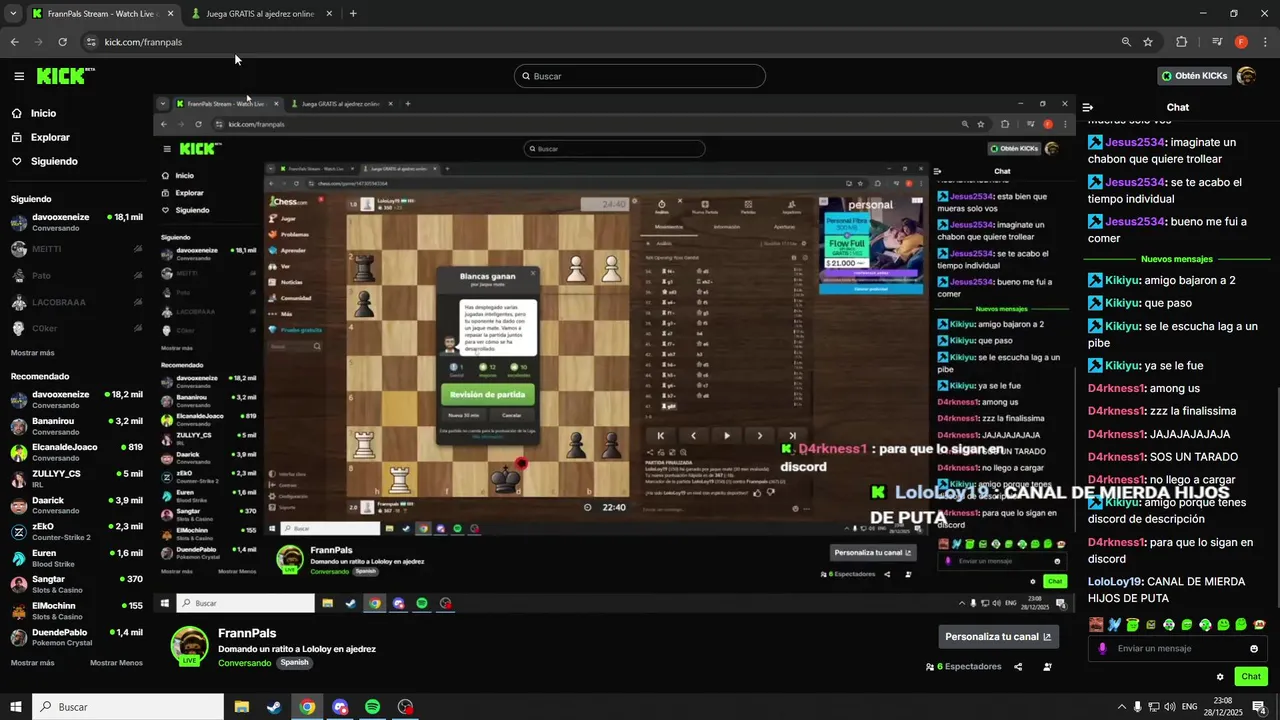1280x720 pixels.
Task: Click username LoloLoy19 in chat
Action: (x=1114, y=581)
